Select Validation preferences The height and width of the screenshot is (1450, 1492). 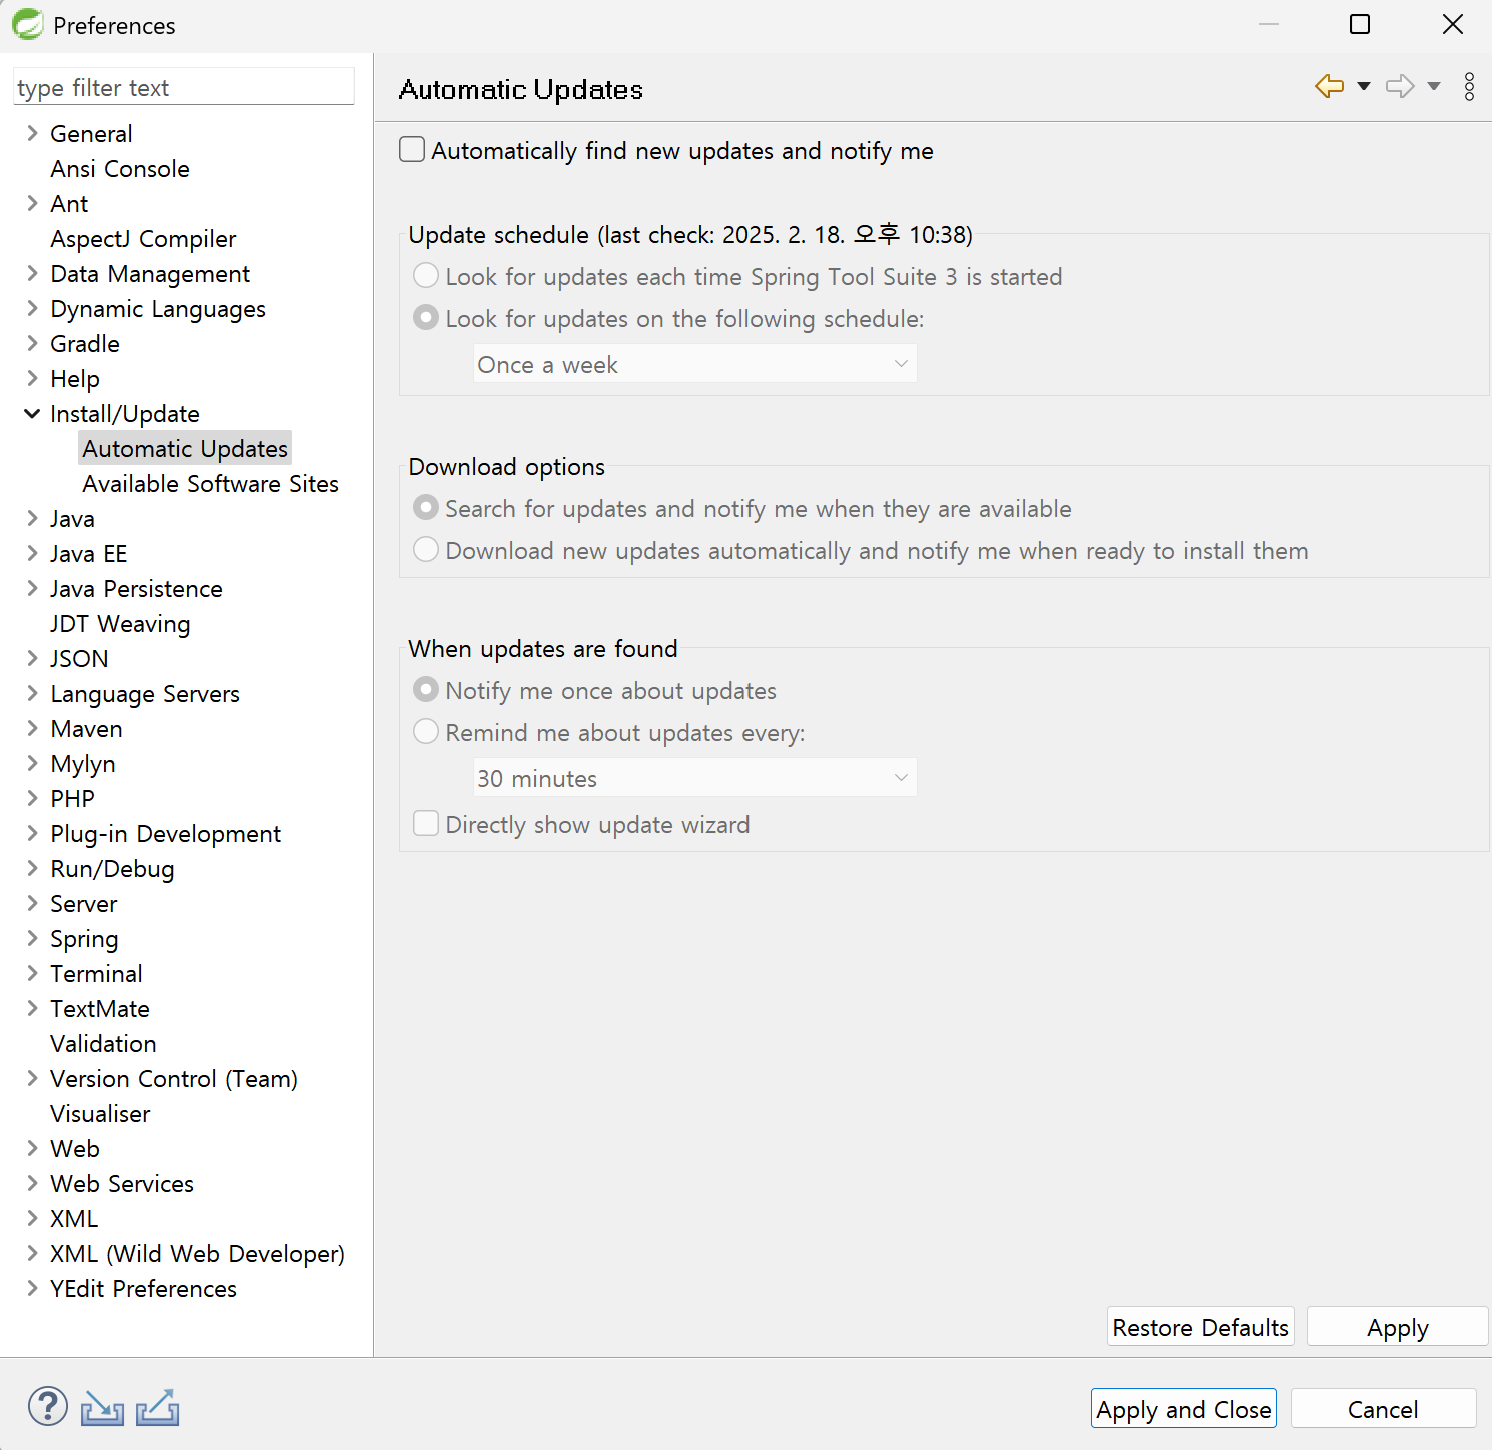pyautogui.click(x=103, y=1043)
